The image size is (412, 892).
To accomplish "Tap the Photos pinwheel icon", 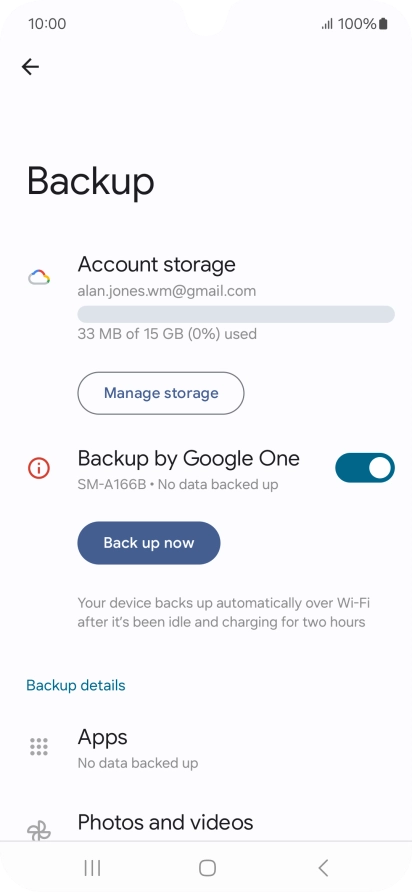I will pyautogui.click(x=39, y=831).
